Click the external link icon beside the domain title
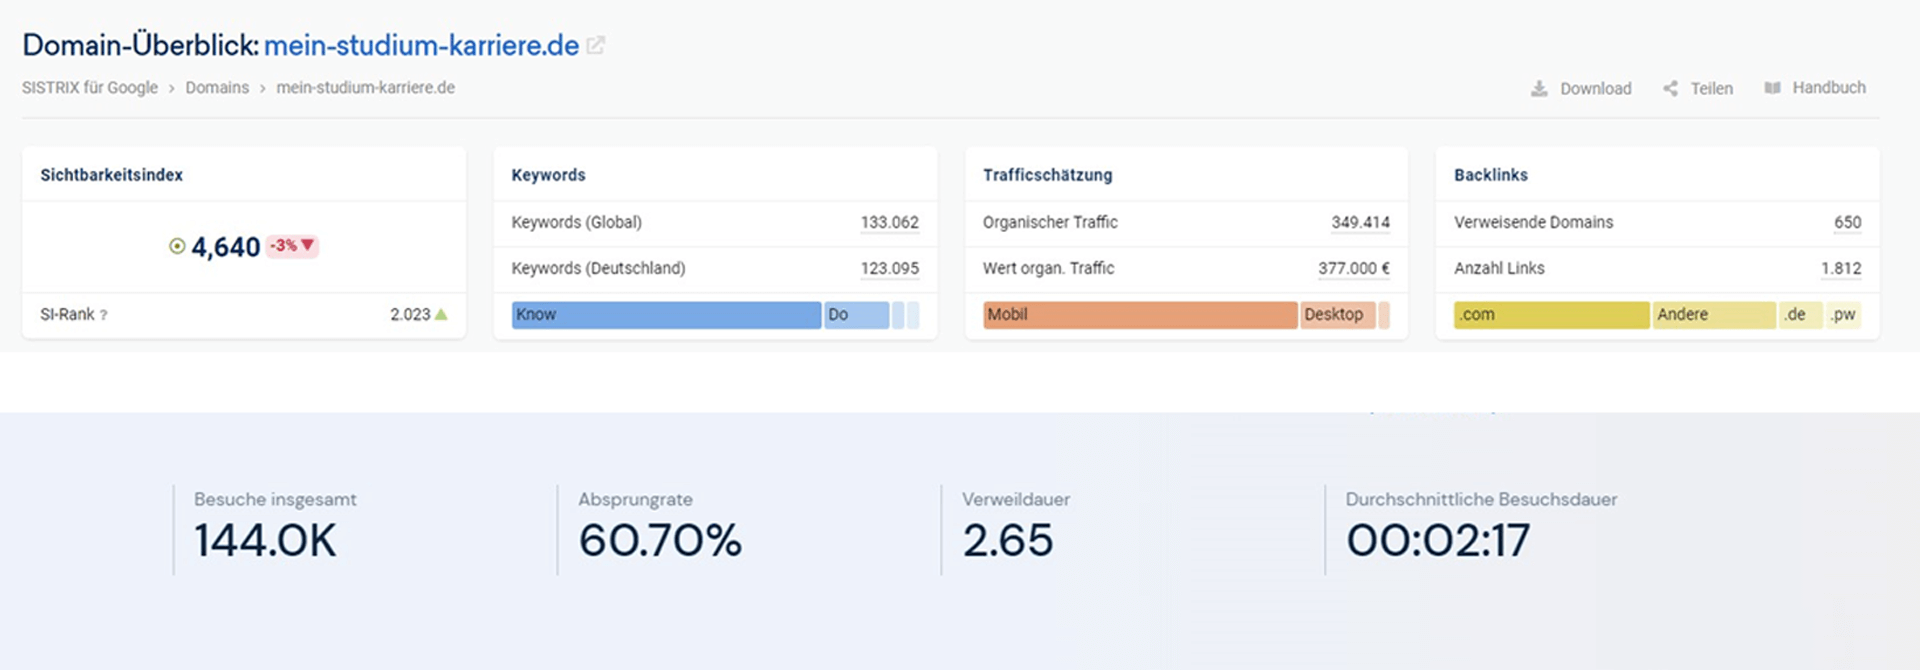1920x670 pixels. (595, 46)
